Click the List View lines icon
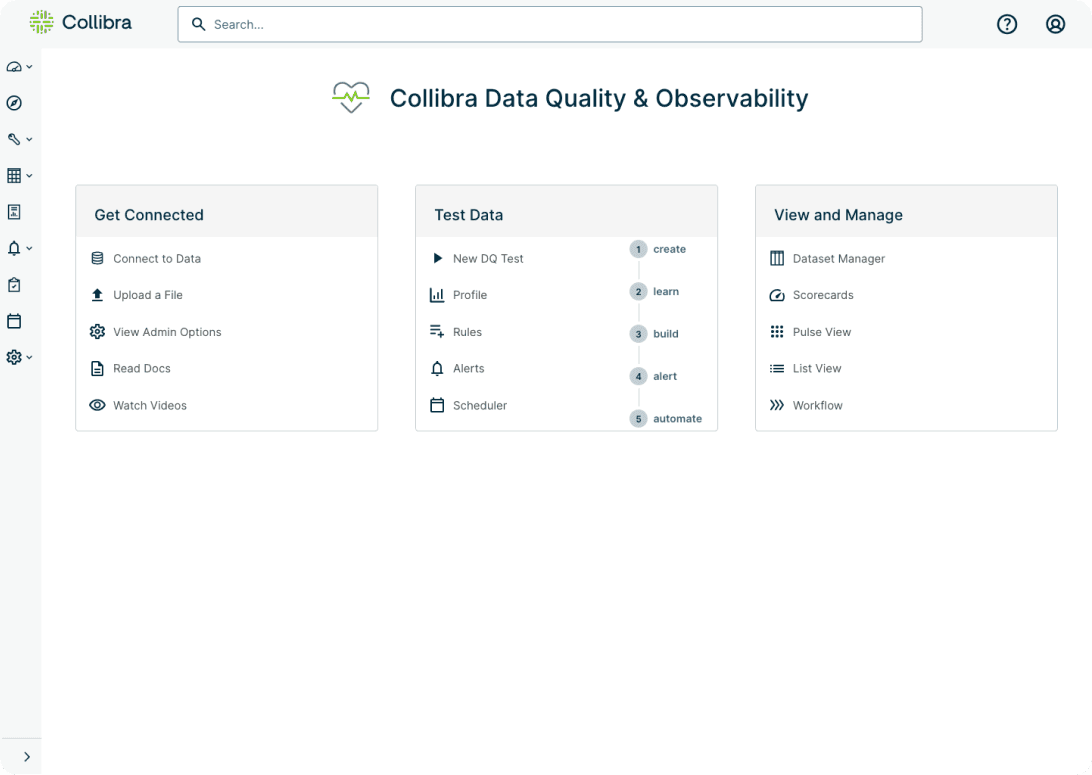 click(777, 368)
